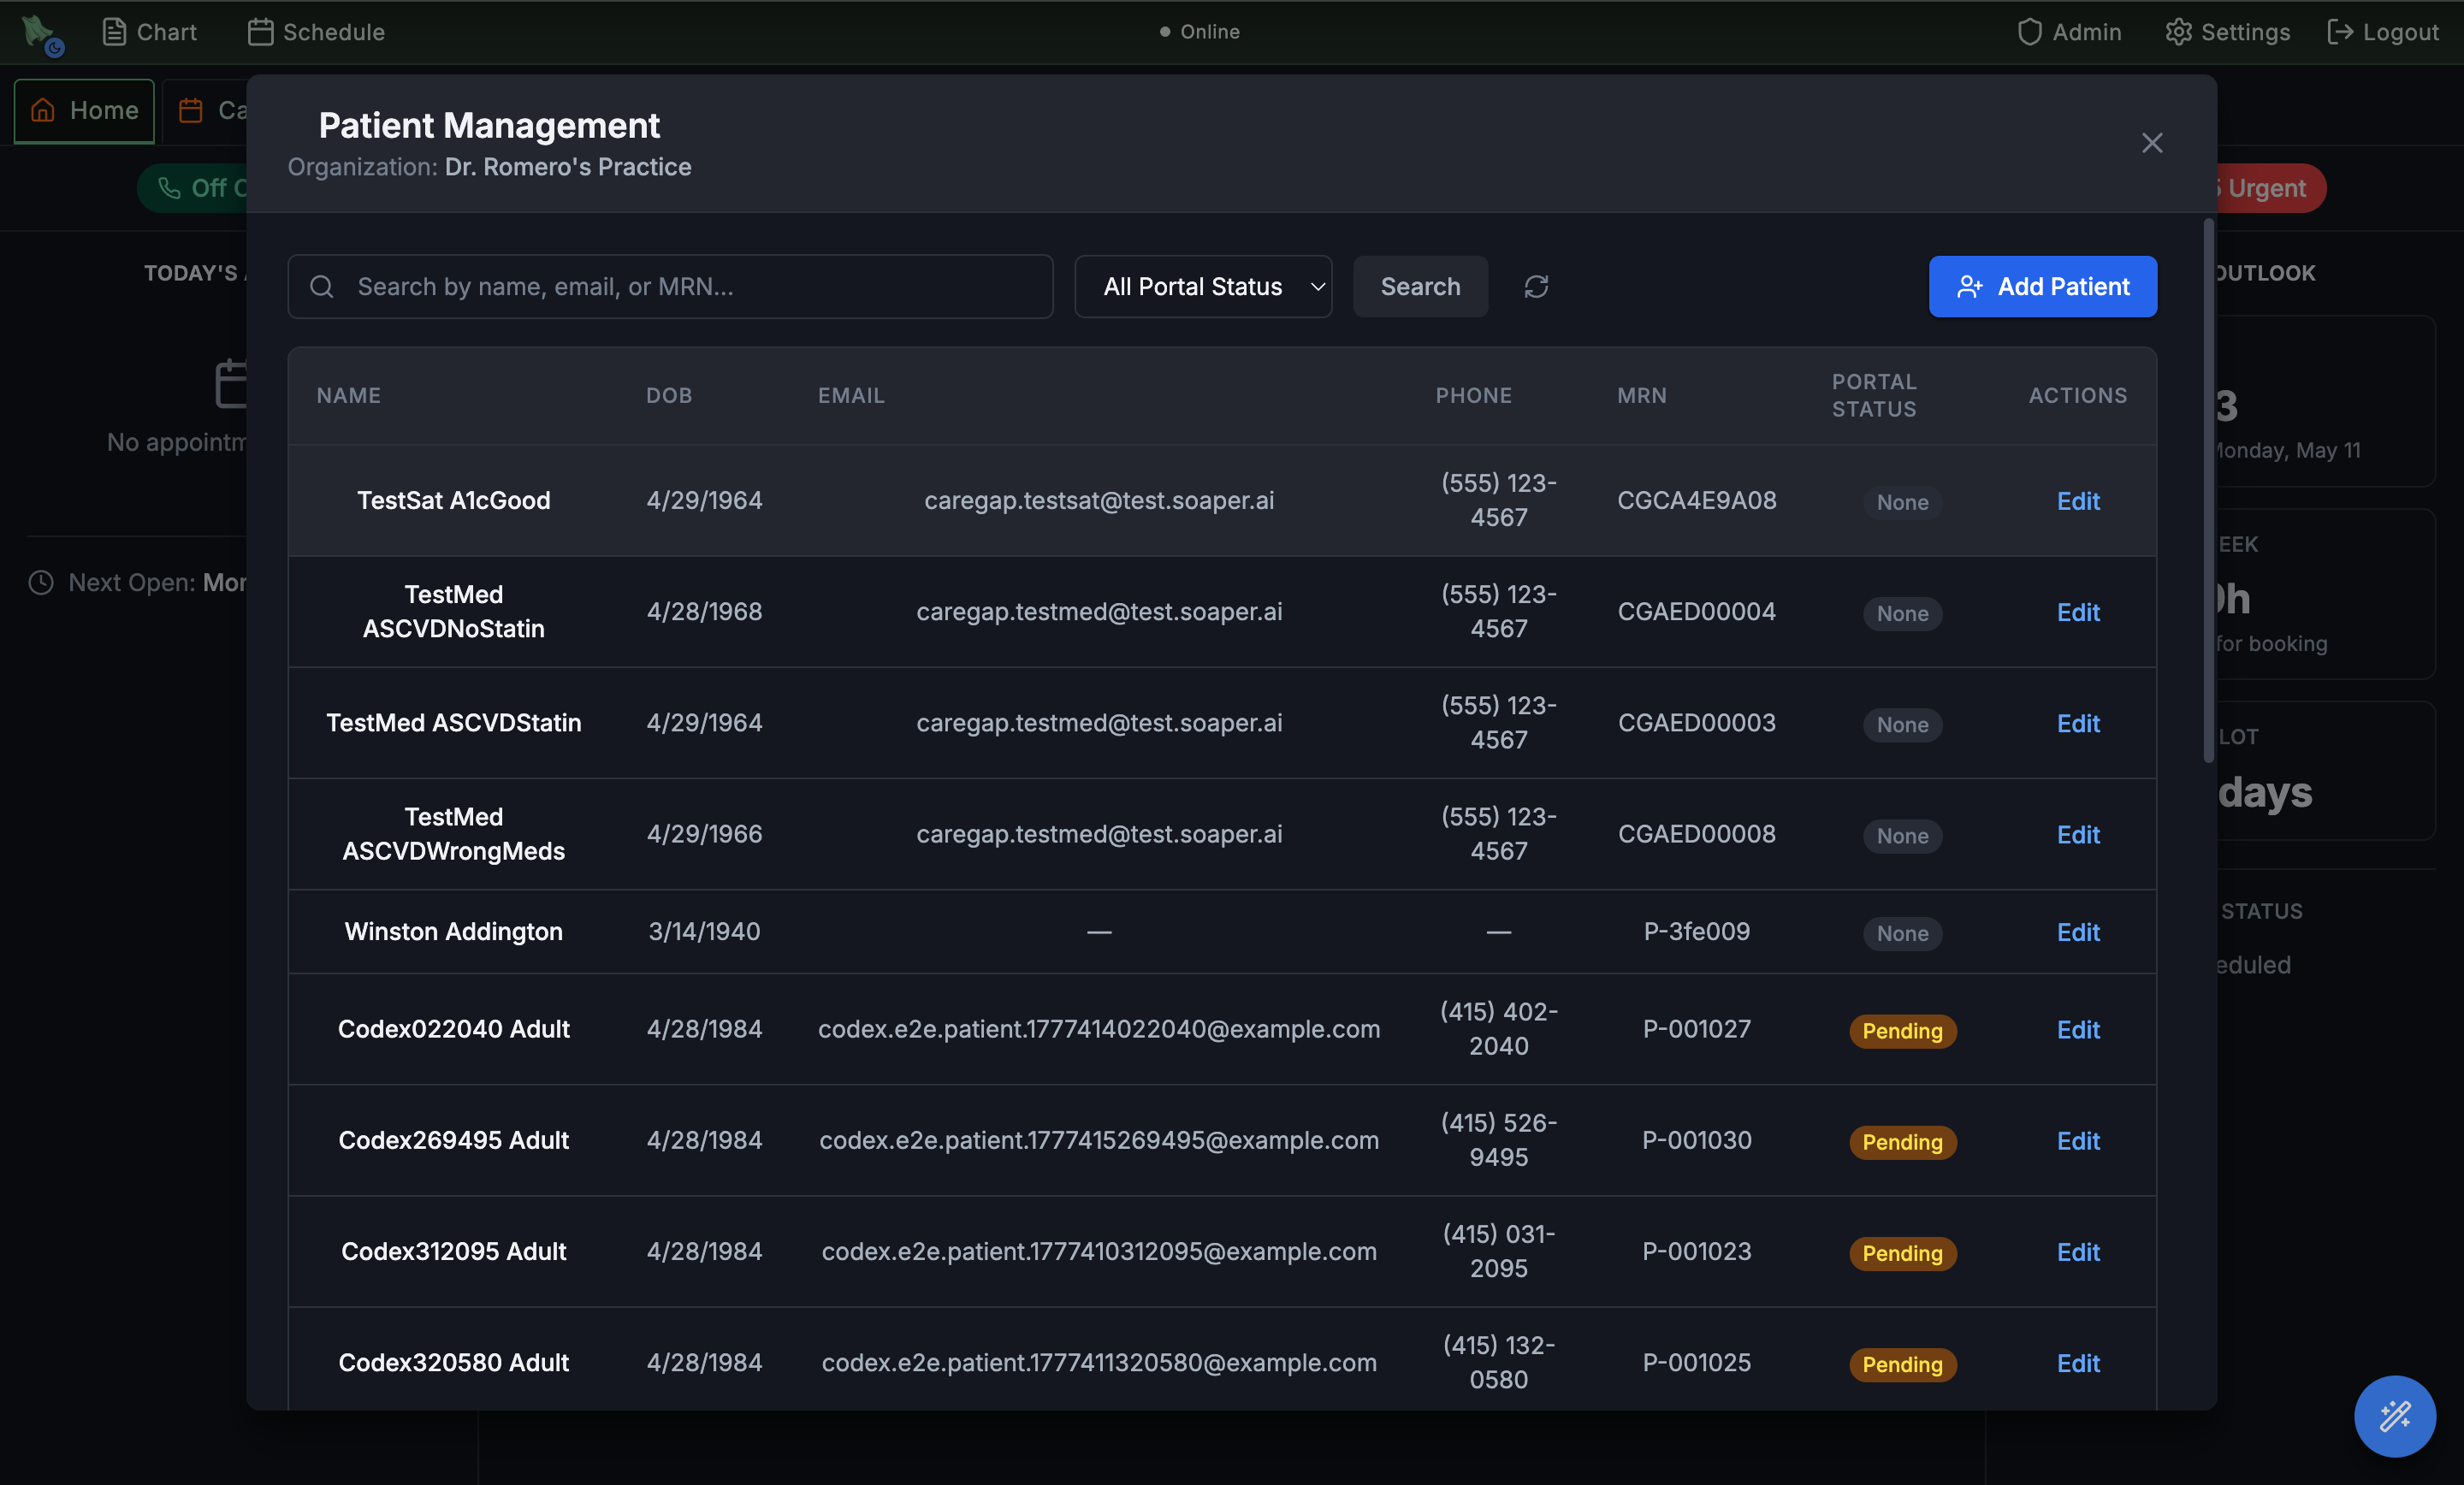The height and width of the screenshot is (1485, 2464).
Task: Edit the Codex312095 Adult patient
Action: [x=2078, y=1252]
